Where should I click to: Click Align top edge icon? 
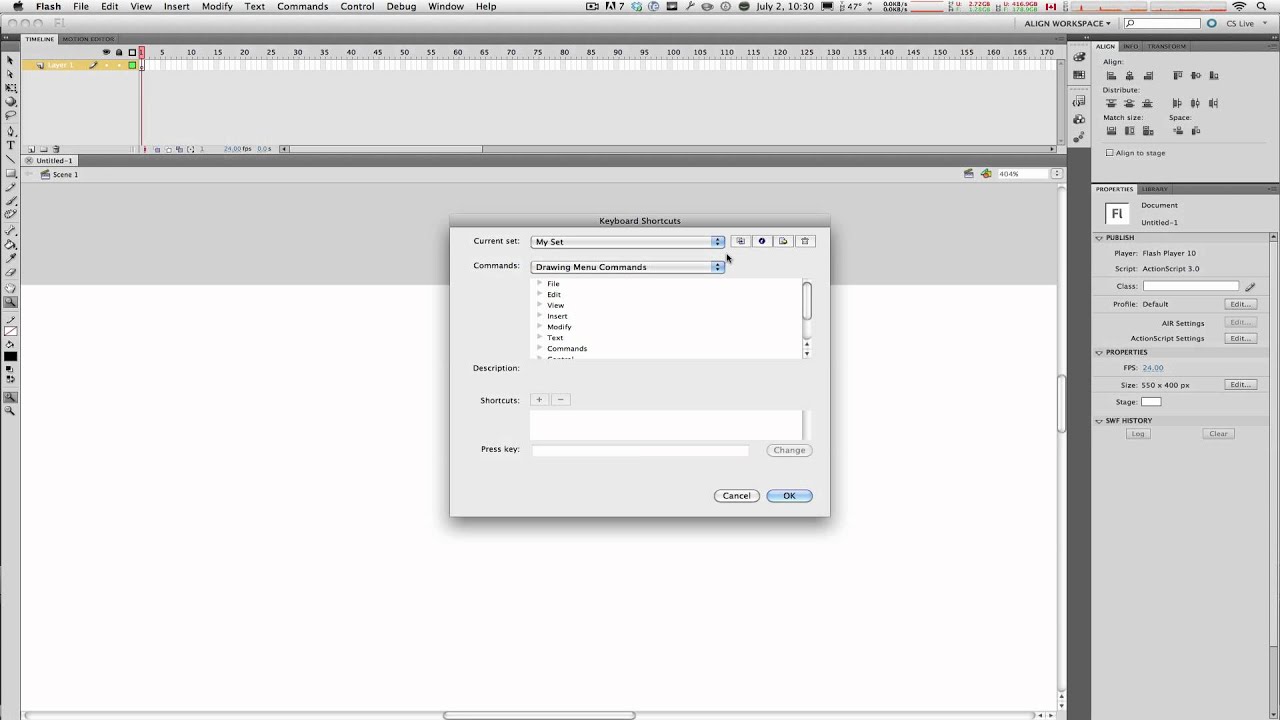[x=1178, y=76]
